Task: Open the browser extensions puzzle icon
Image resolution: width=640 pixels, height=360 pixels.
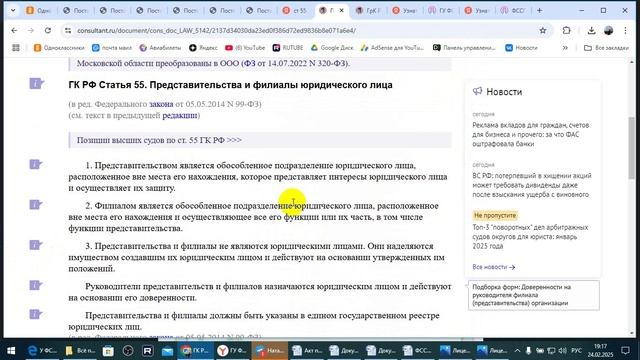Action: click(567, 31)
